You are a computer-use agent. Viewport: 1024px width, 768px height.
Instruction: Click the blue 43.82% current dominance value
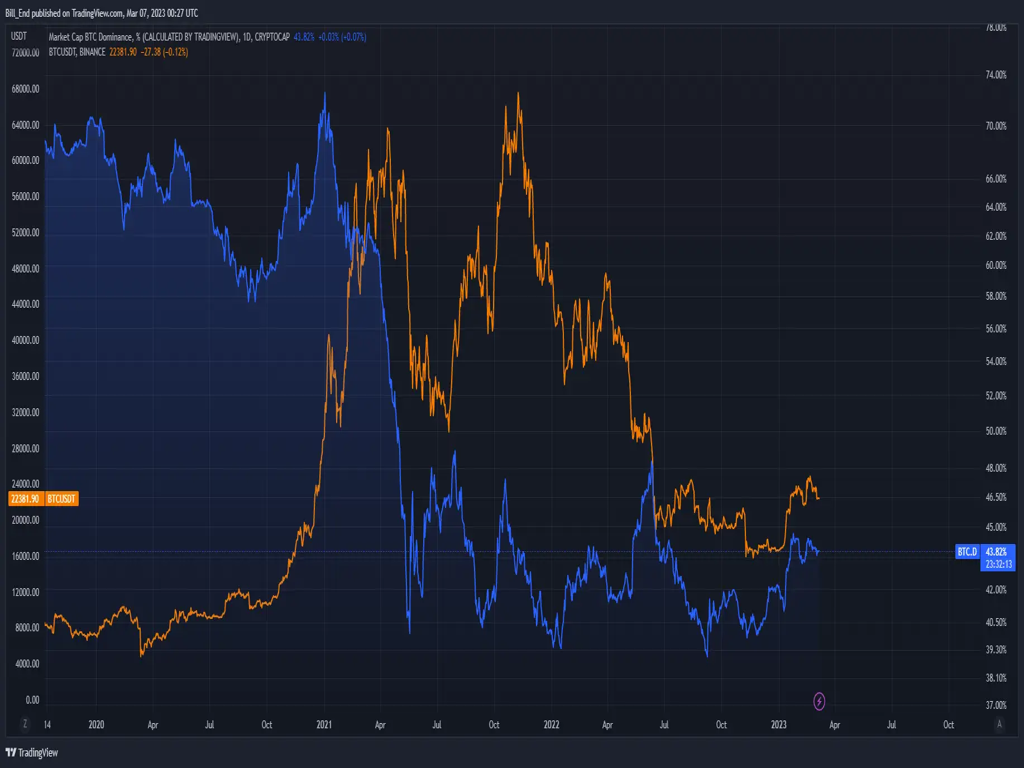pyautogui.click(x=999, y=551)
